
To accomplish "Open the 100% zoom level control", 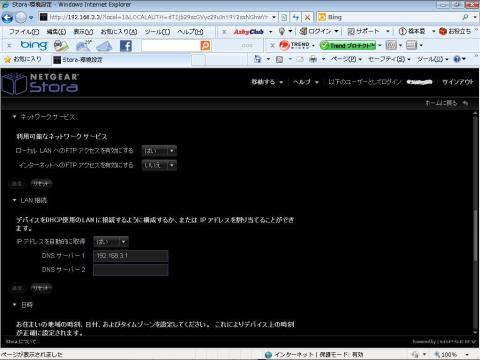I will [452, 354].
